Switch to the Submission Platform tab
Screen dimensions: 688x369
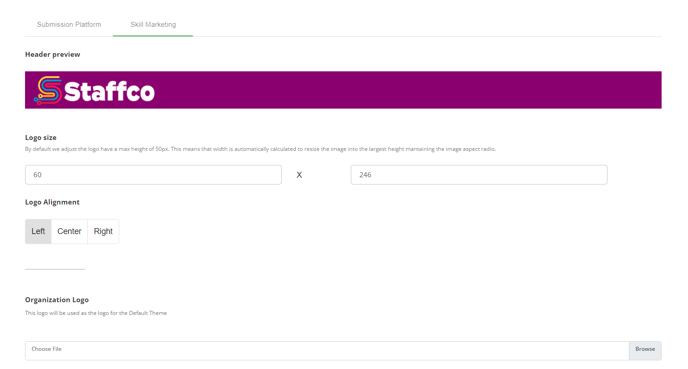click(69, 25)
